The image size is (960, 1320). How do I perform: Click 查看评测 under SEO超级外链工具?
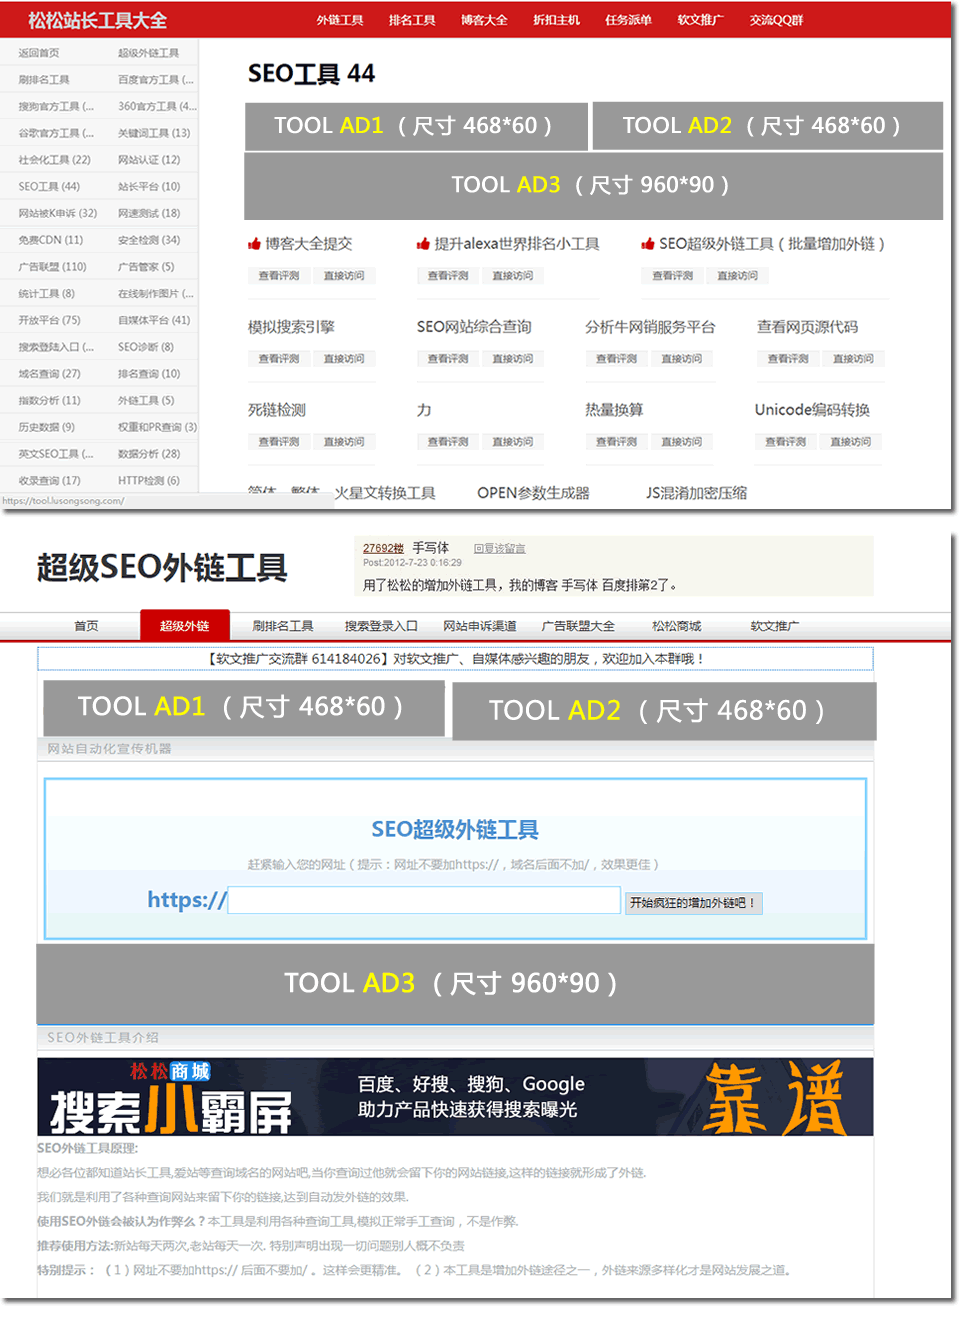pos(673,276)
